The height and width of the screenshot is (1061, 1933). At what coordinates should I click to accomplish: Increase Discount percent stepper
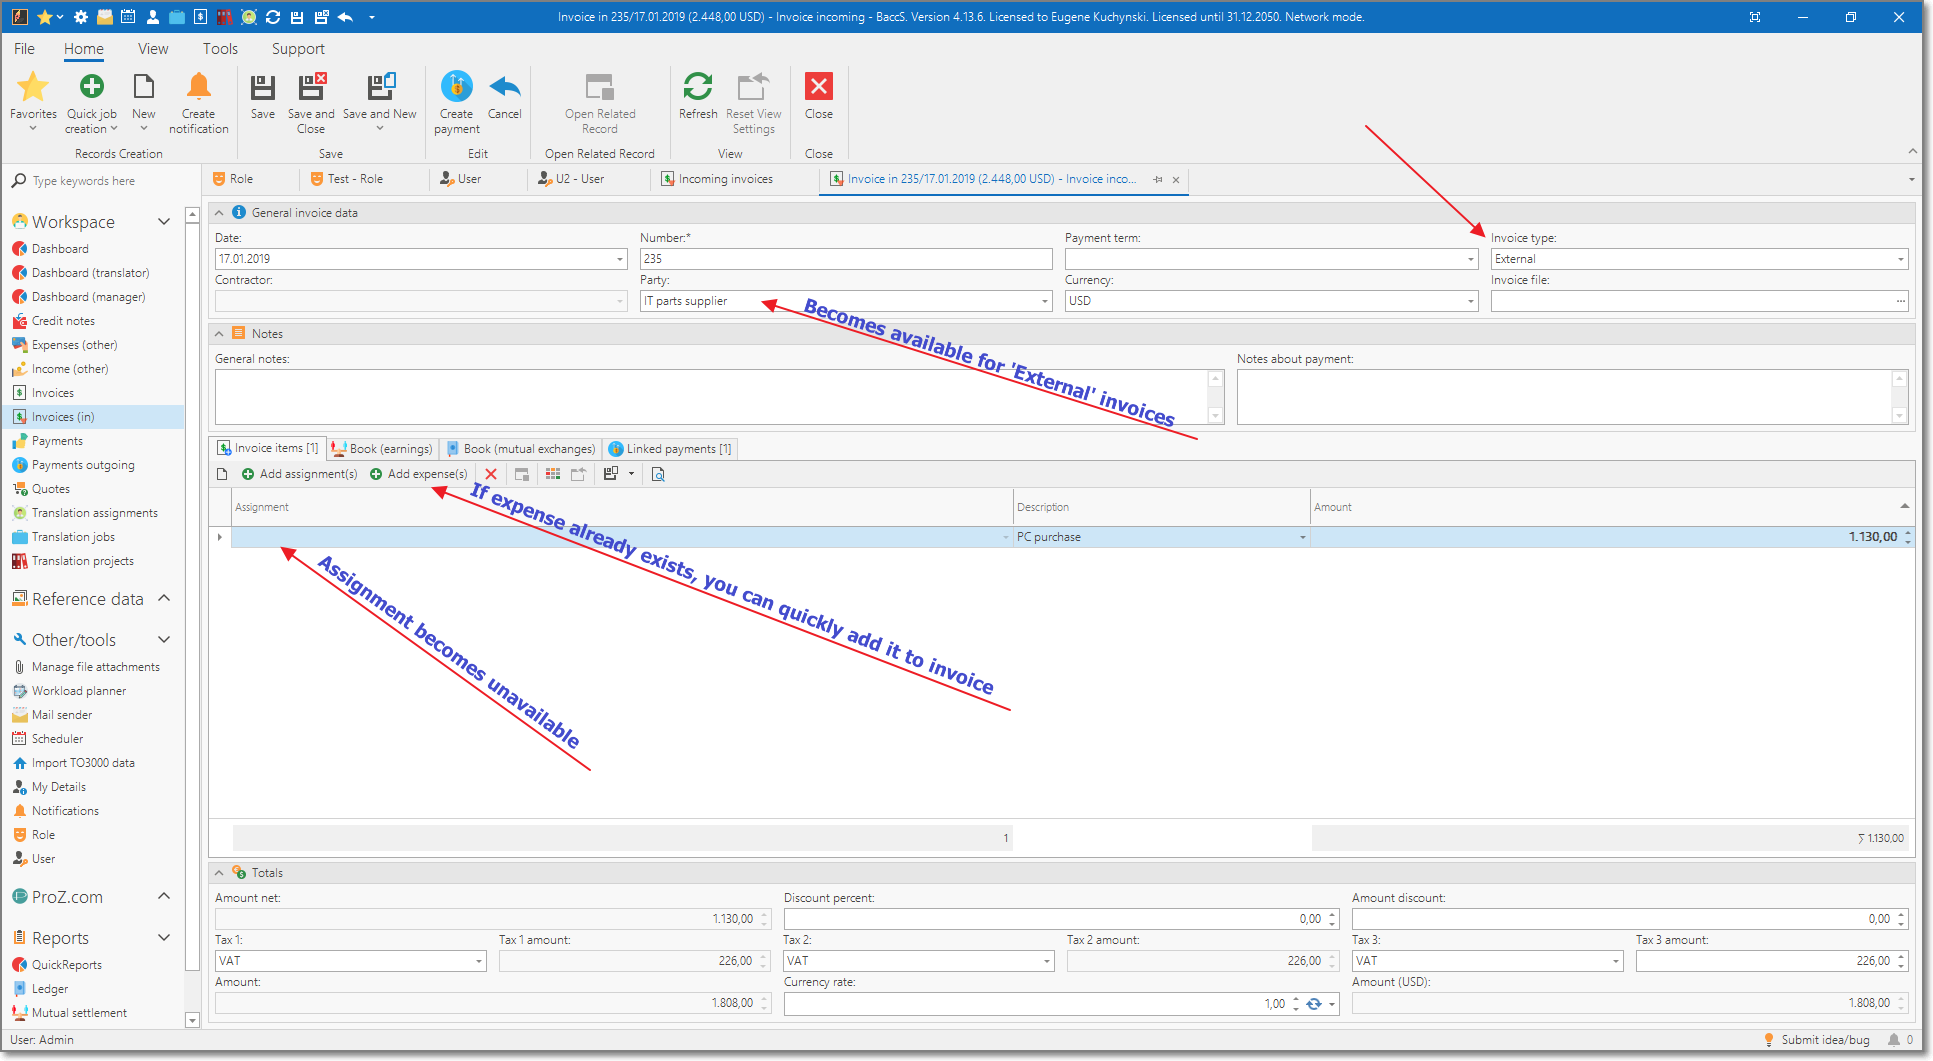[1332, 915]
